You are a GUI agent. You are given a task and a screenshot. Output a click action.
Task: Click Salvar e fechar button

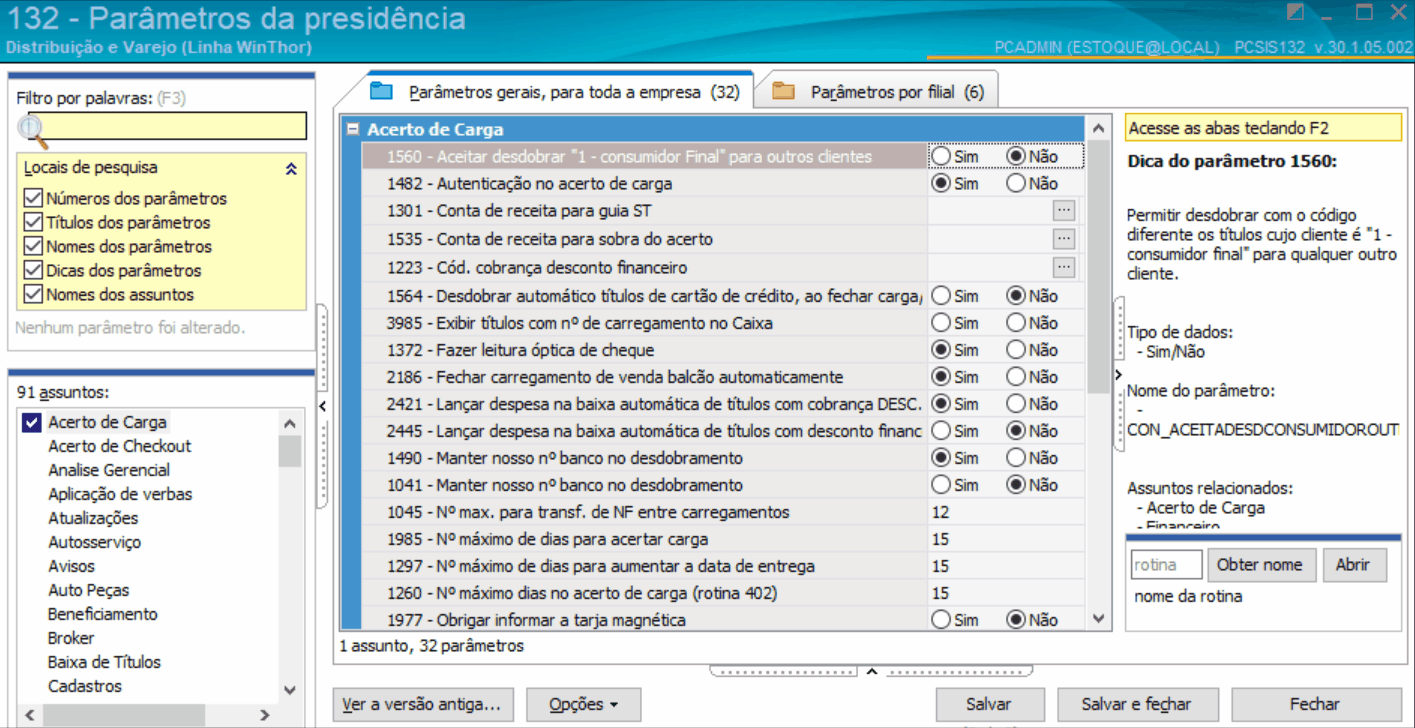pyautogui.click(x=1136, y=705)
